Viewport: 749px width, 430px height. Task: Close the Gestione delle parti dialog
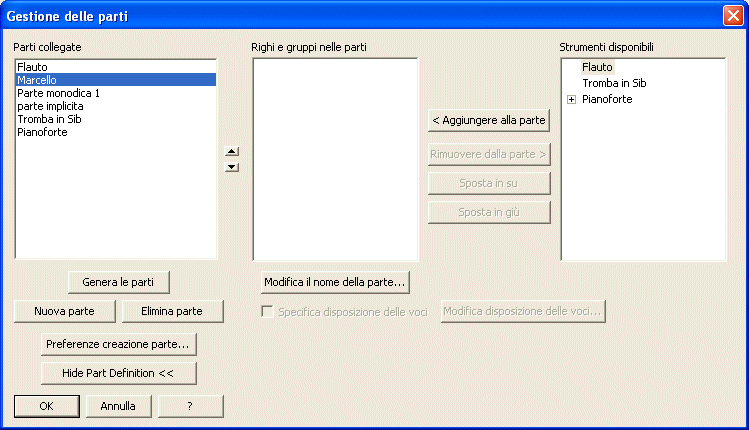732,16
